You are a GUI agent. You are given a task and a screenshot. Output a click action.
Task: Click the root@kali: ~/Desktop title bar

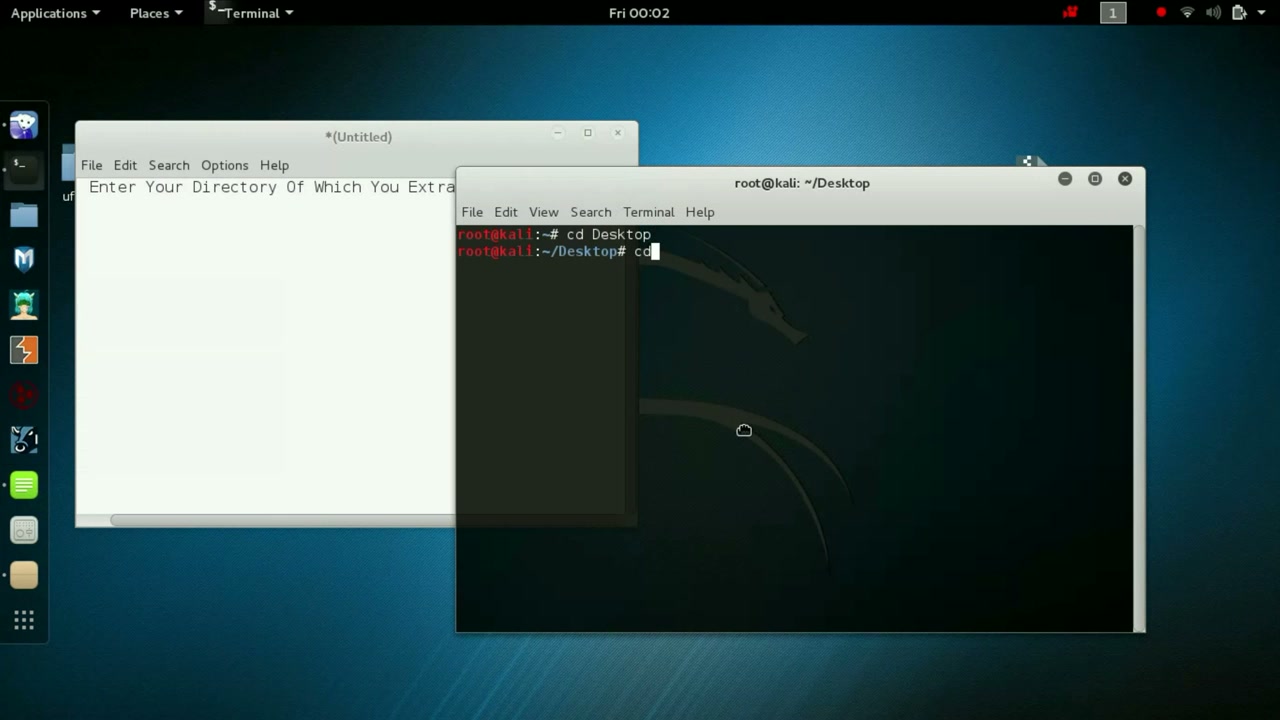tap(802, 183)
